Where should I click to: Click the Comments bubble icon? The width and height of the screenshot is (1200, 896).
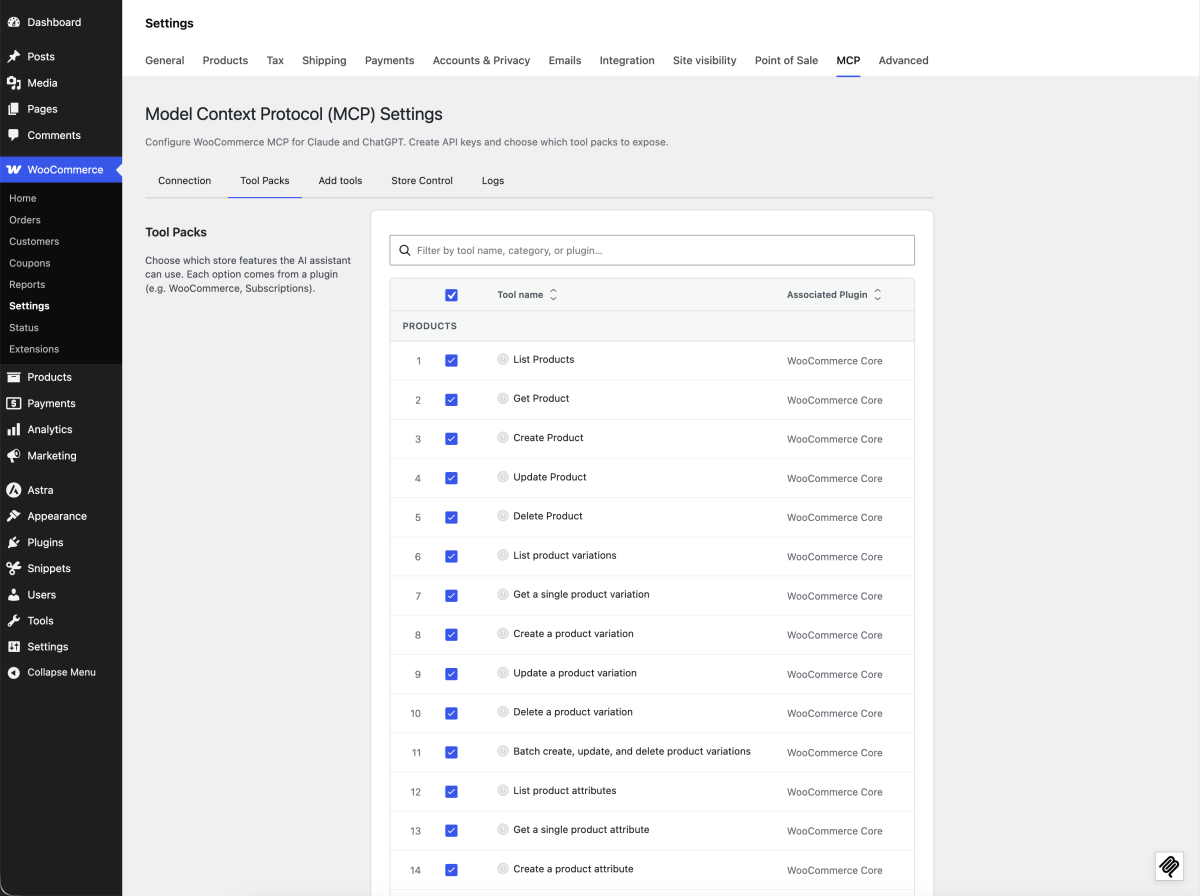(x=14, y=135)
